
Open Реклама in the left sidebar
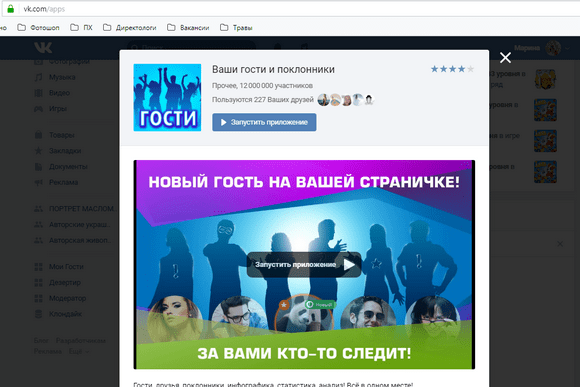pyautogui.click(x=63, y=182)
